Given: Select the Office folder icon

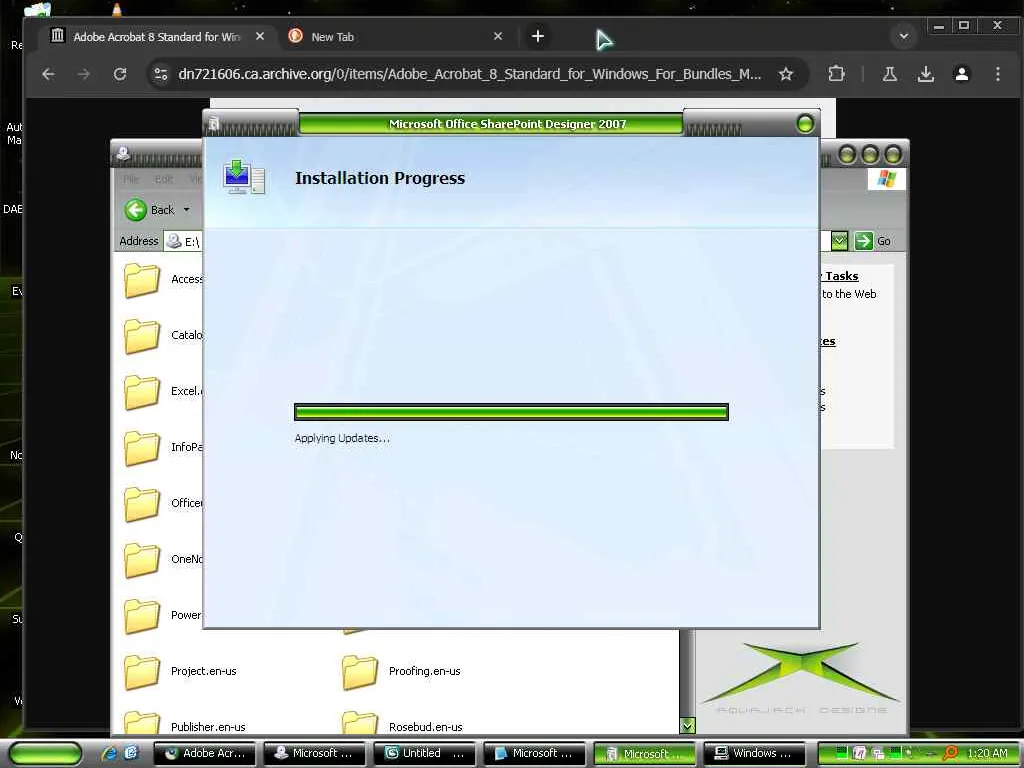Looking at the screenshot, I should [x=142, y=504].
